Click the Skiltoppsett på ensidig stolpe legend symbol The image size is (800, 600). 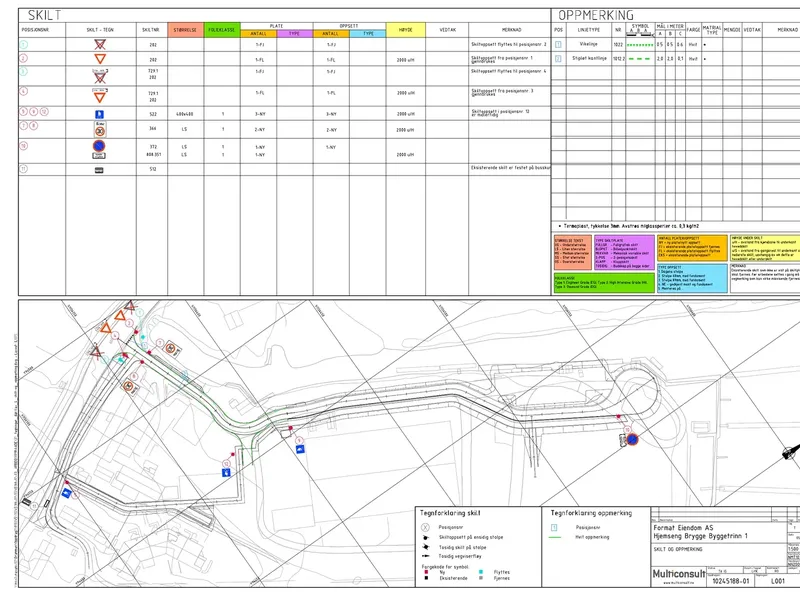point(425,537)
